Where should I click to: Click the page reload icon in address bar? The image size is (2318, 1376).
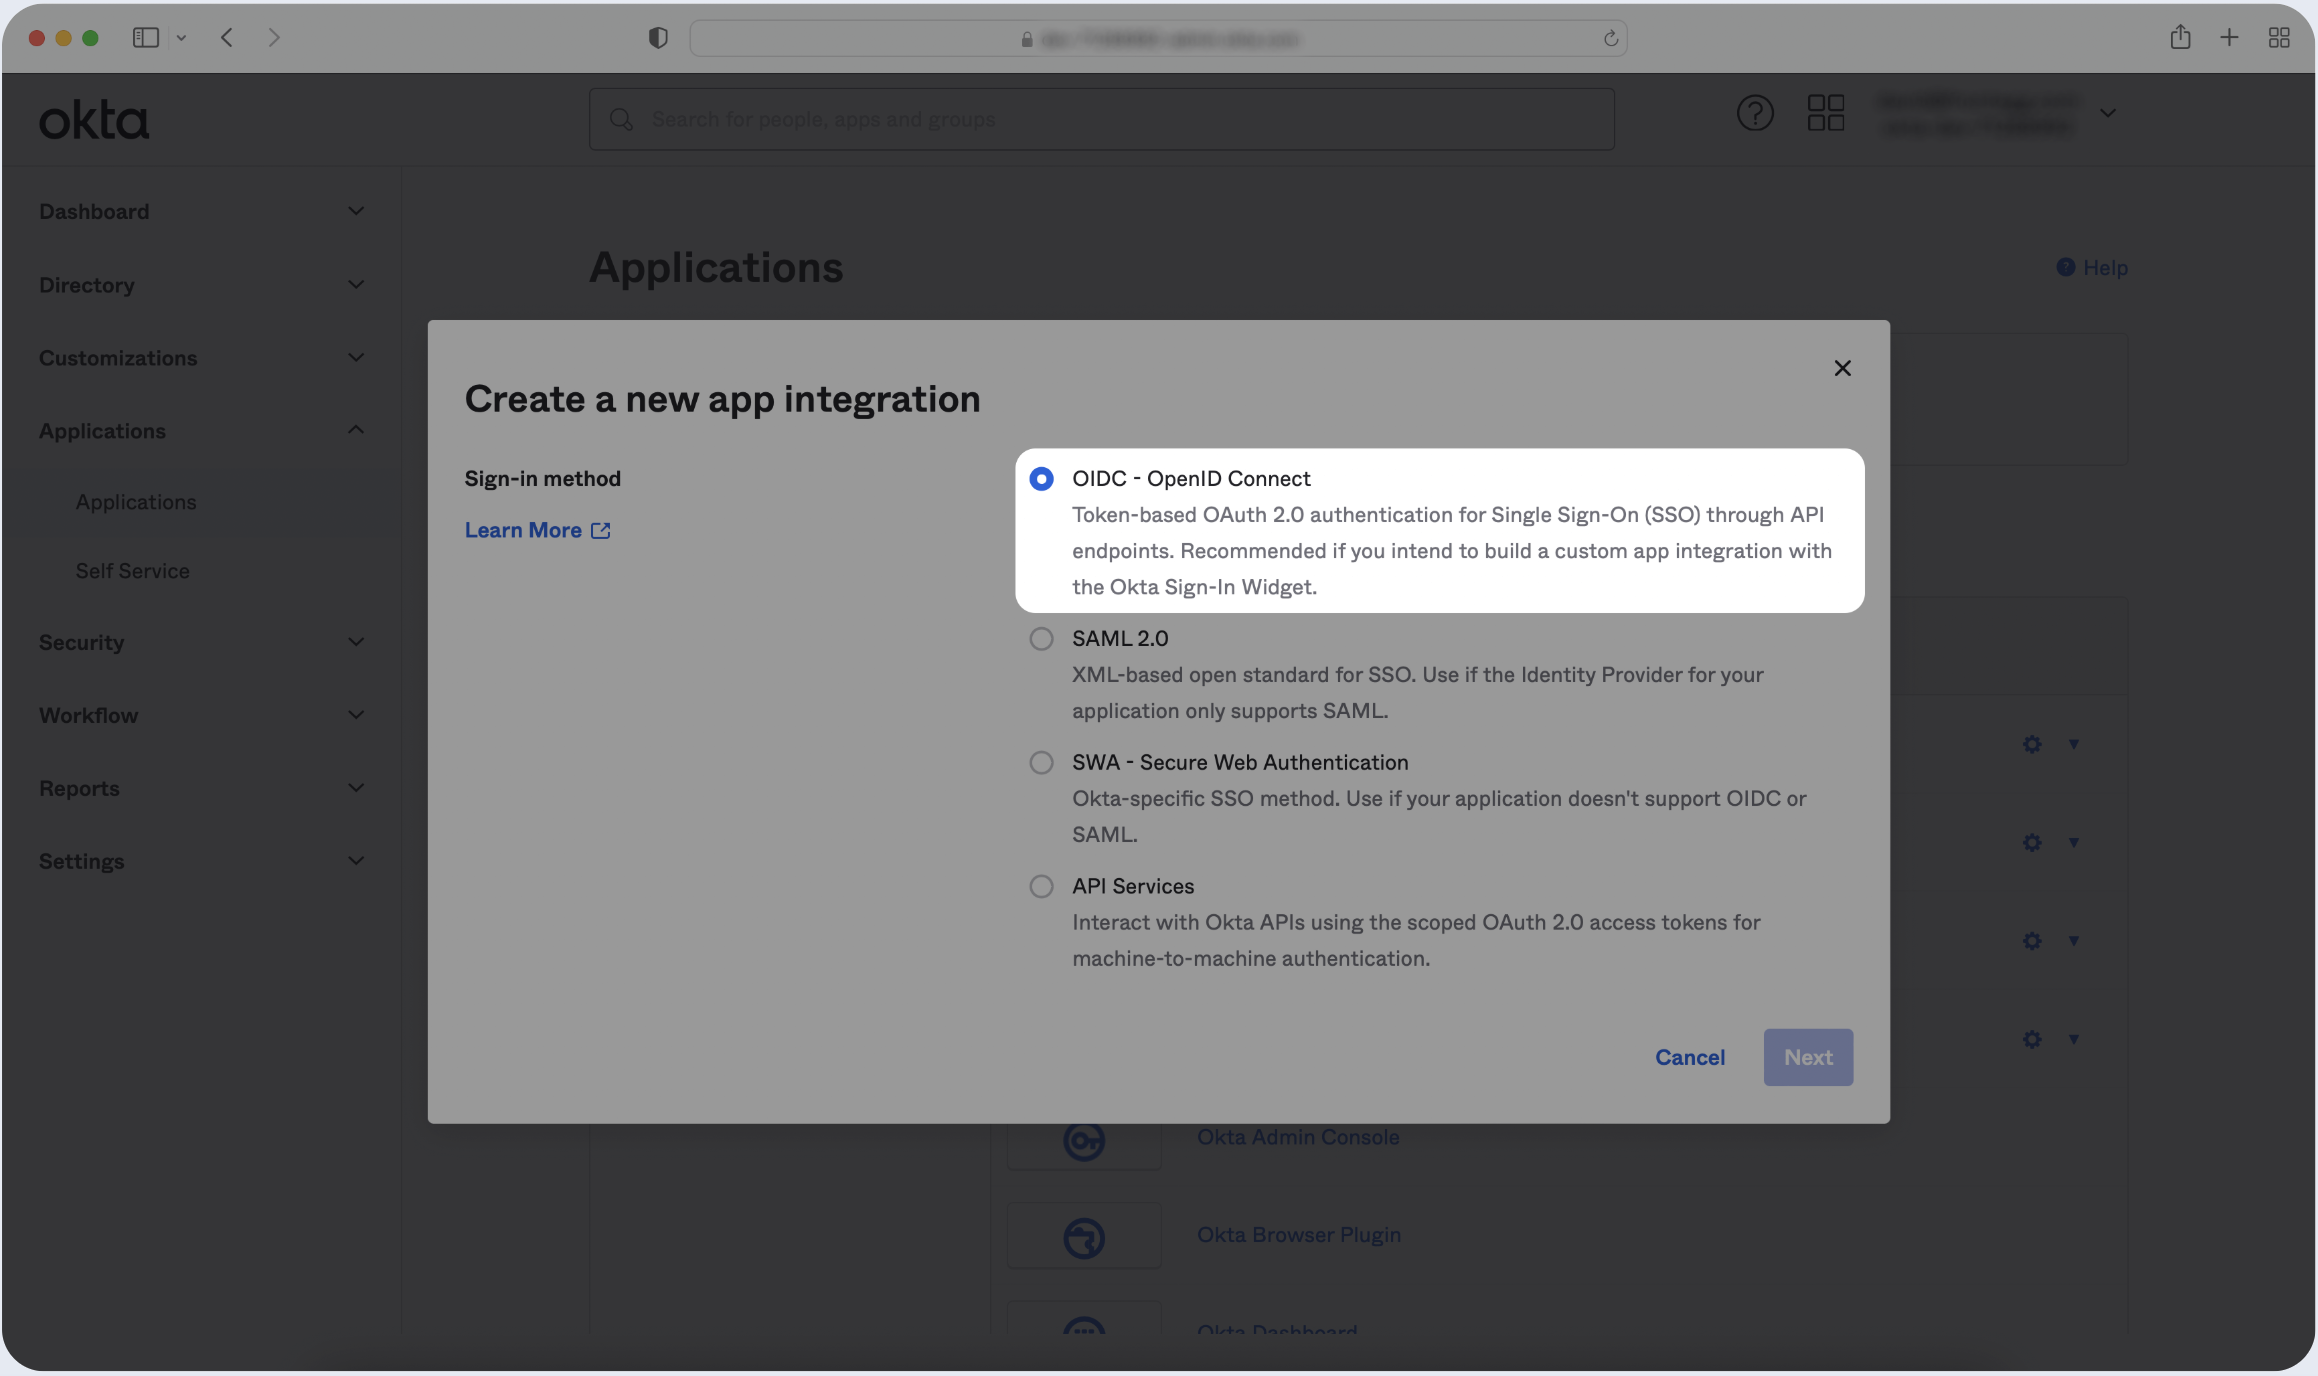[1610, 39]
